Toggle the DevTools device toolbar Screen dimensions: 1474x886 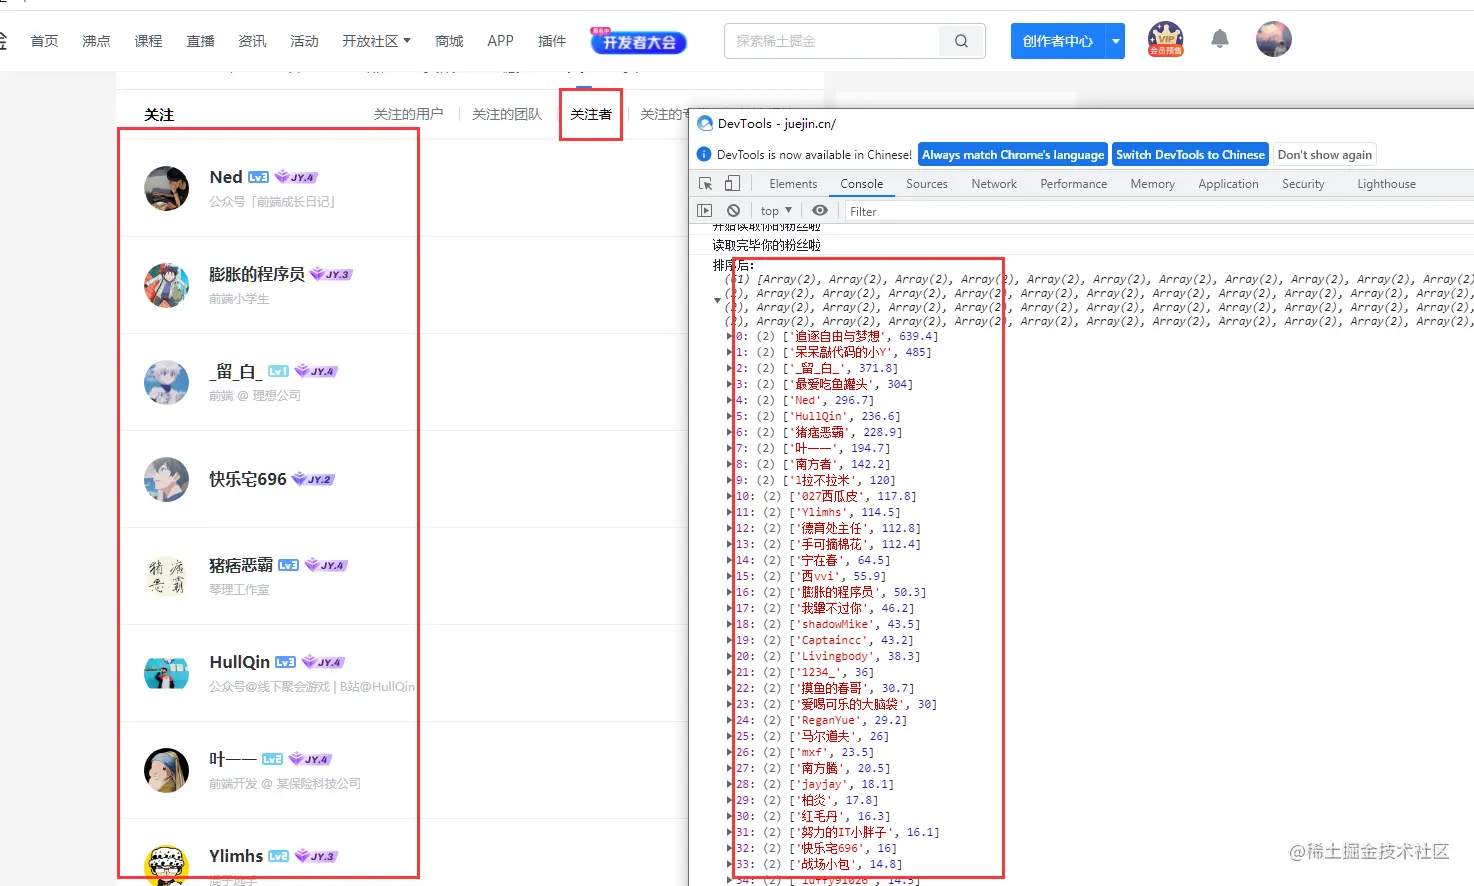click(732, 183)
